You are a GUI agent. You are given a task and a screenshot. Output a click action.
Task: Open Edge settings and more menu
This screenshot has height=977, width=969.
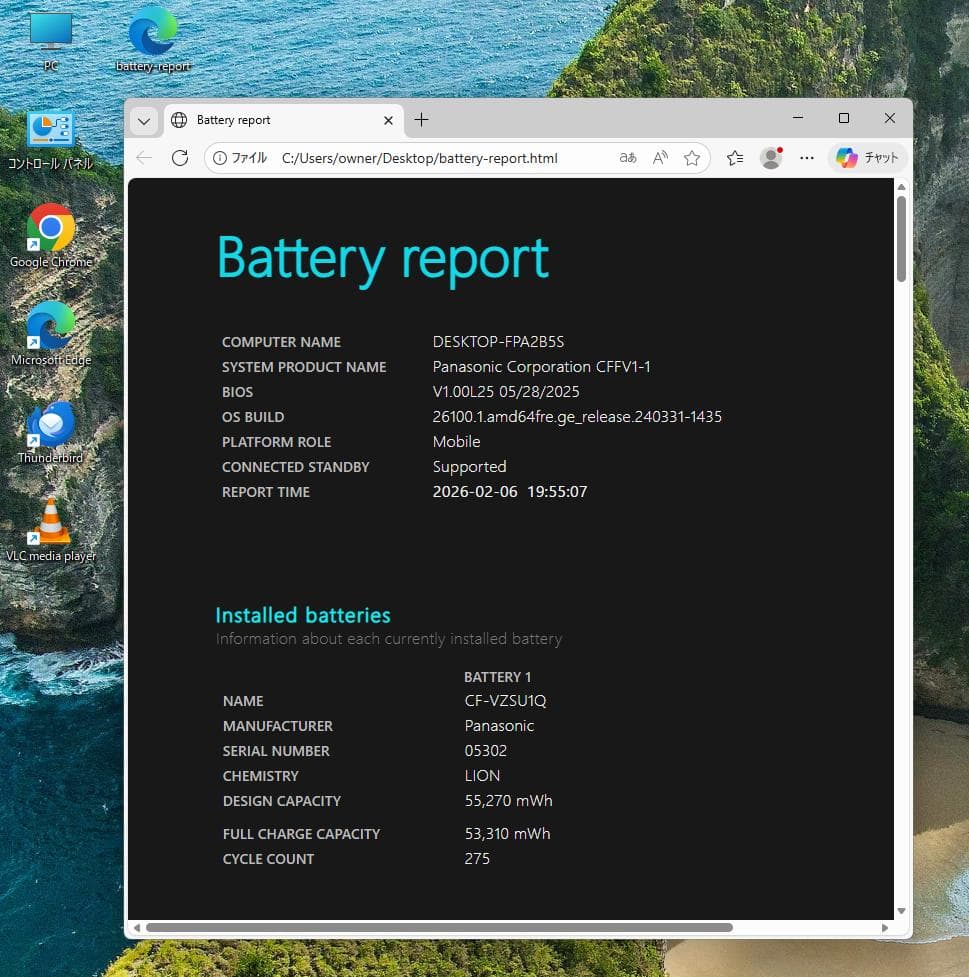pos(807,158)
